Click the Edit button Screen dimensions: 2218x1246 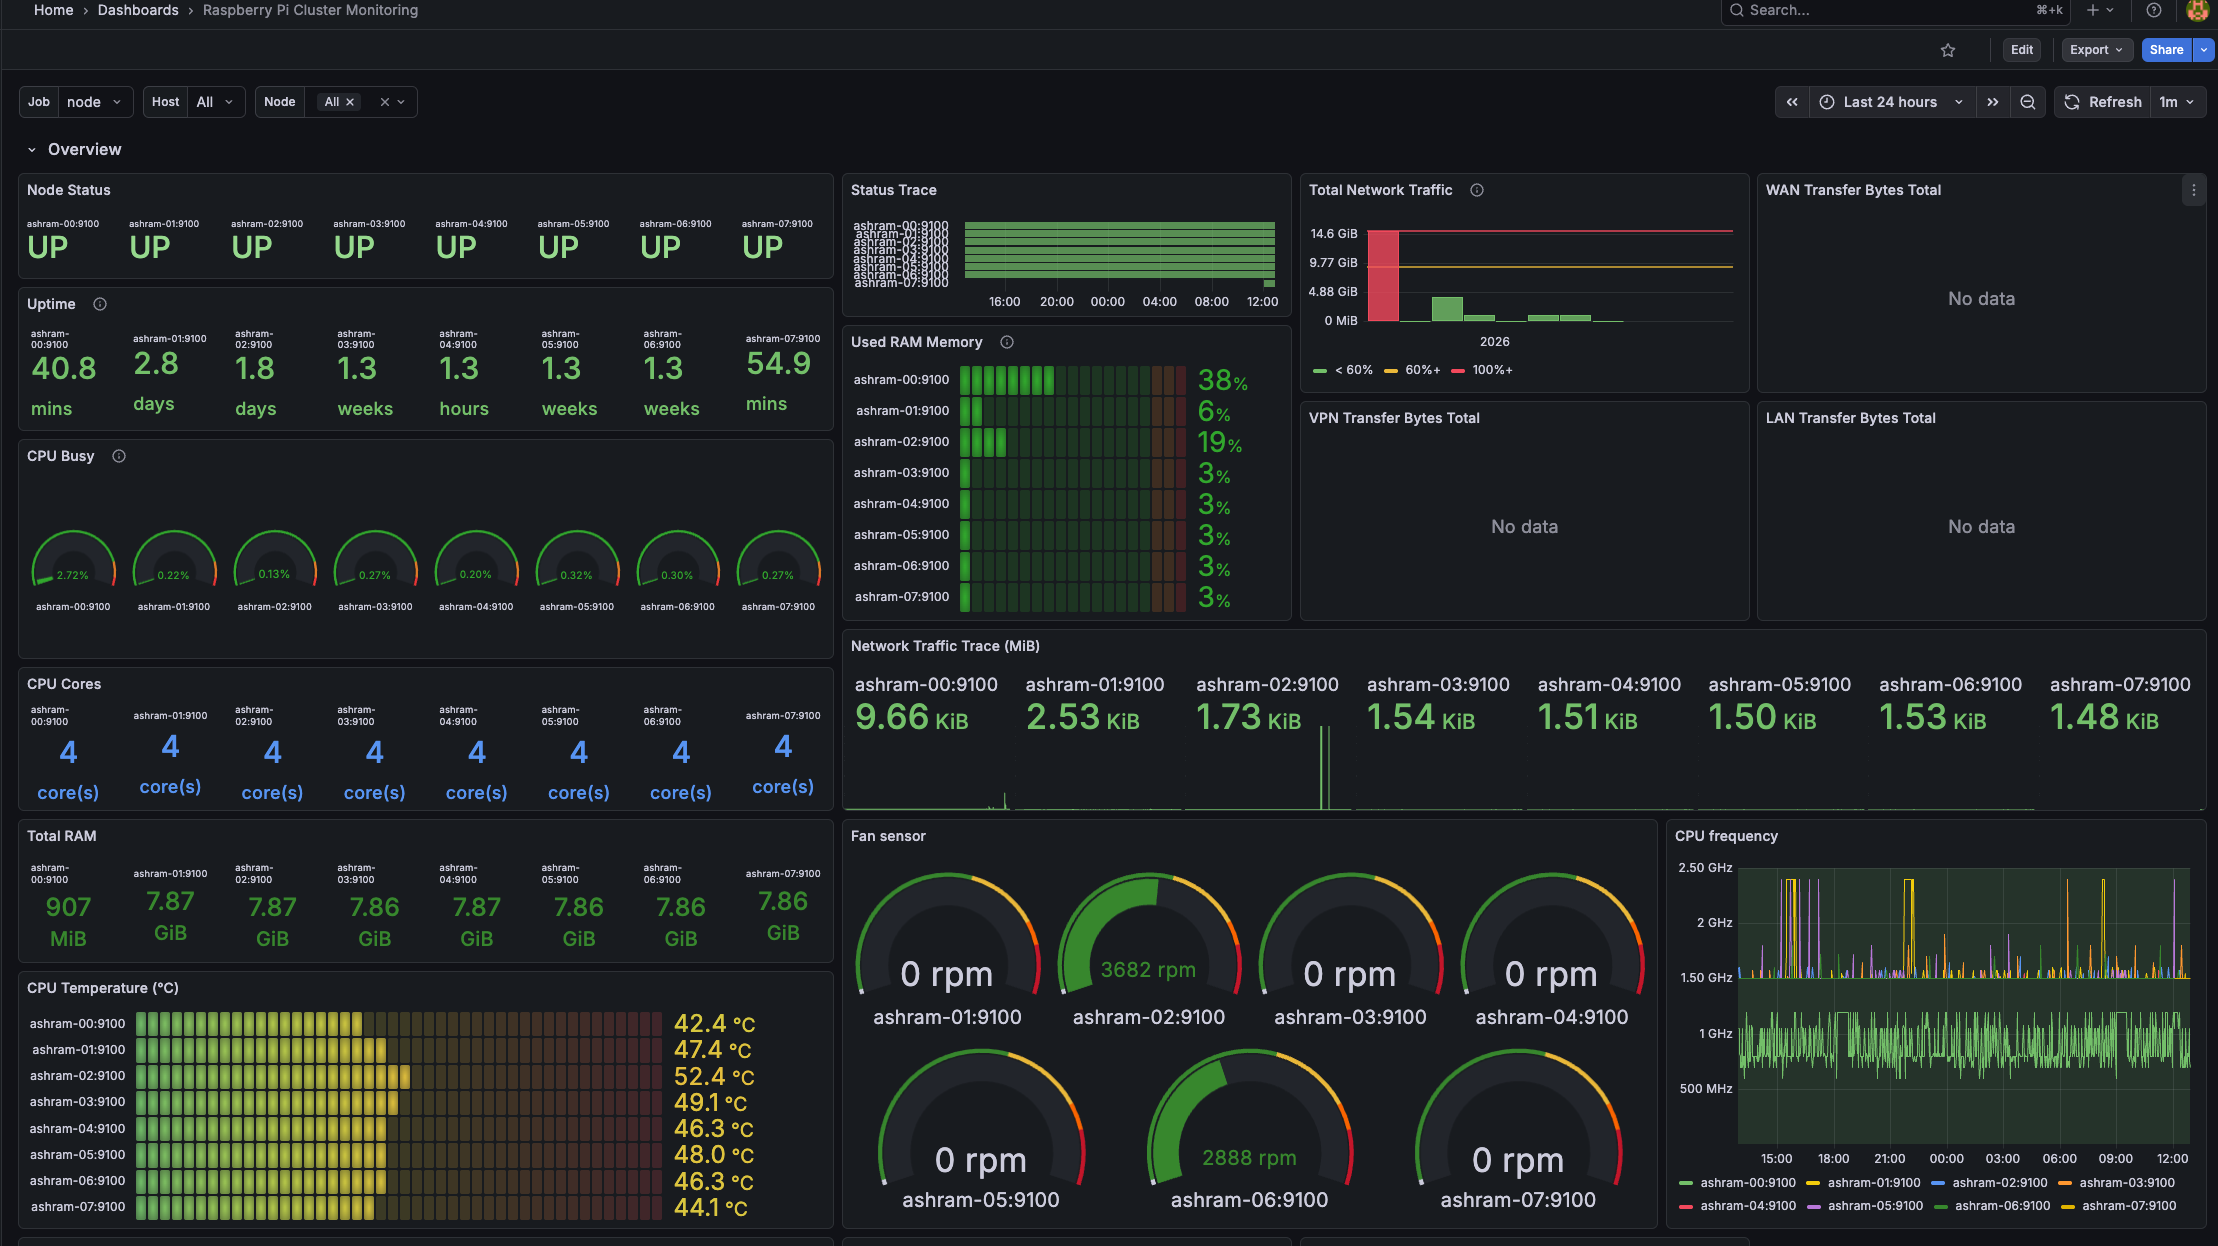(2022, 50)
